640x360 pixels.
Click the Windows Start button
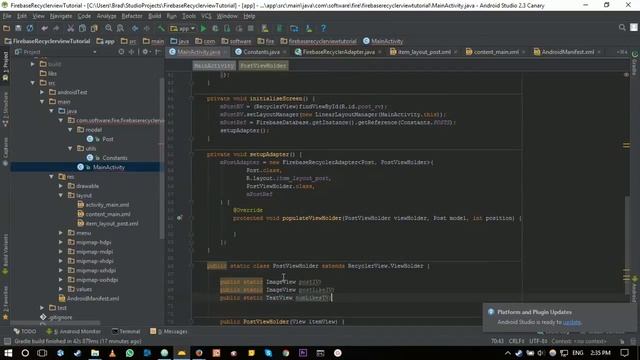pyautogui.click(x=8, y=353)
